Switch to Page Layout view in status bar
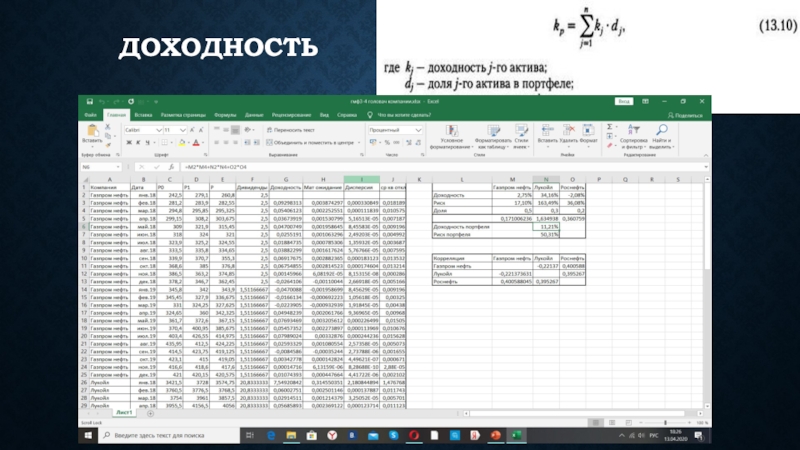The image size is (800, 450). coord(612,422)
